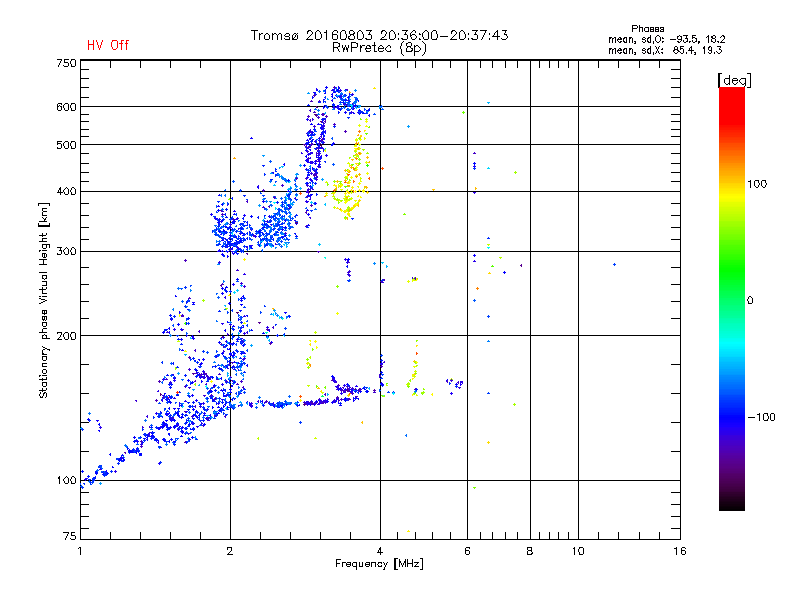Click y-axis tick label '200'

tap(66, 336)
